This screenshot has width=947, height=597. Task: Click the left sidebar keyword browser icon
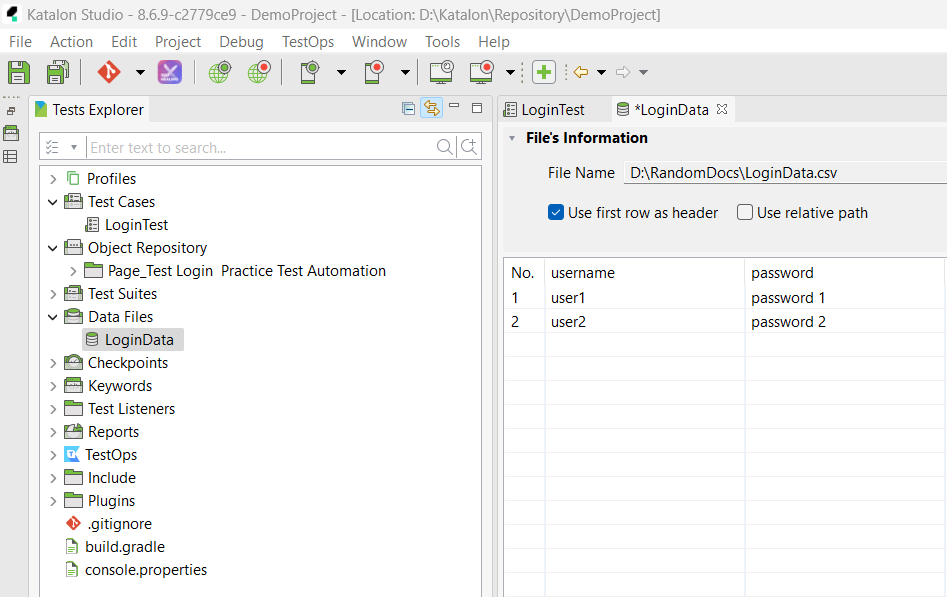11,133
